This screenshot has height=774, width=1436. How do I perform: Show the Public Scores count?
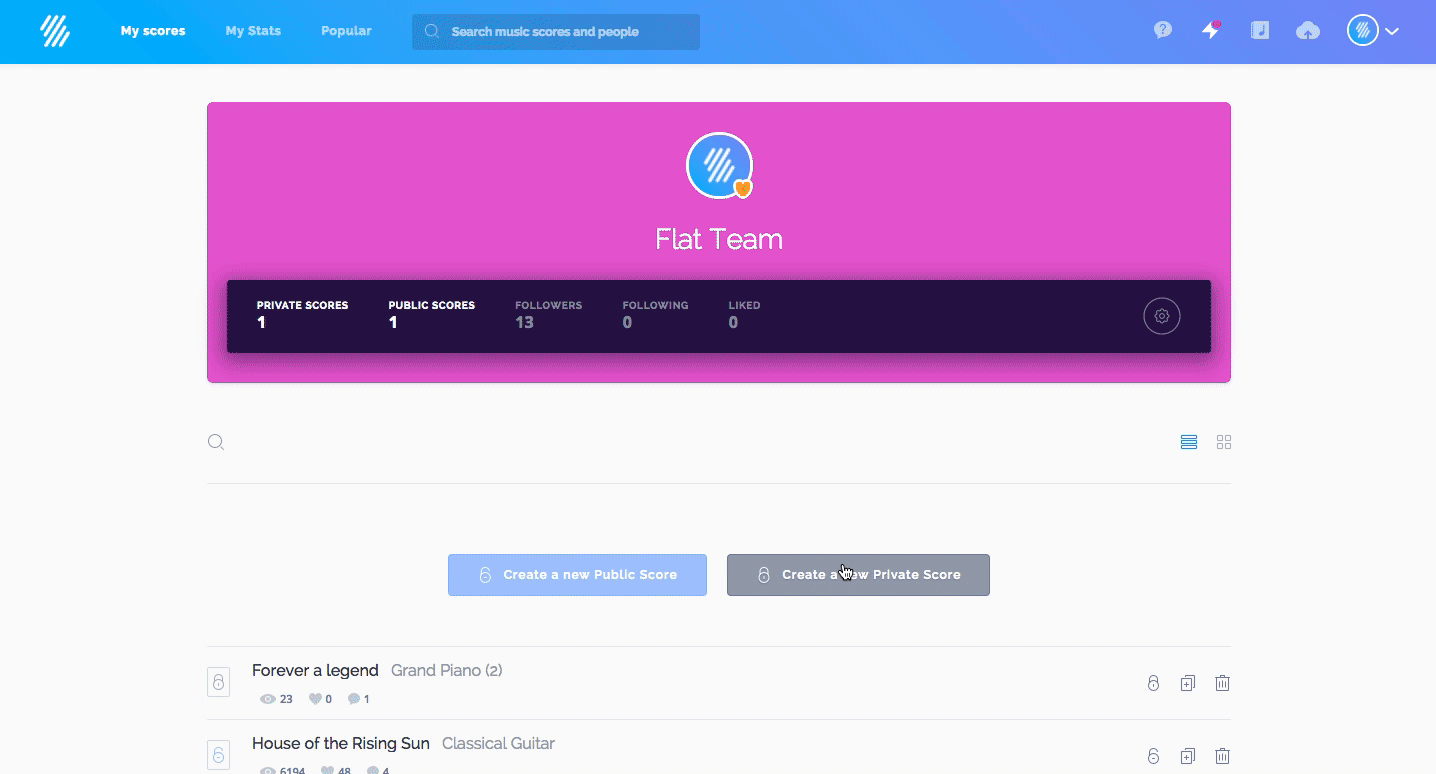(431, 315)
